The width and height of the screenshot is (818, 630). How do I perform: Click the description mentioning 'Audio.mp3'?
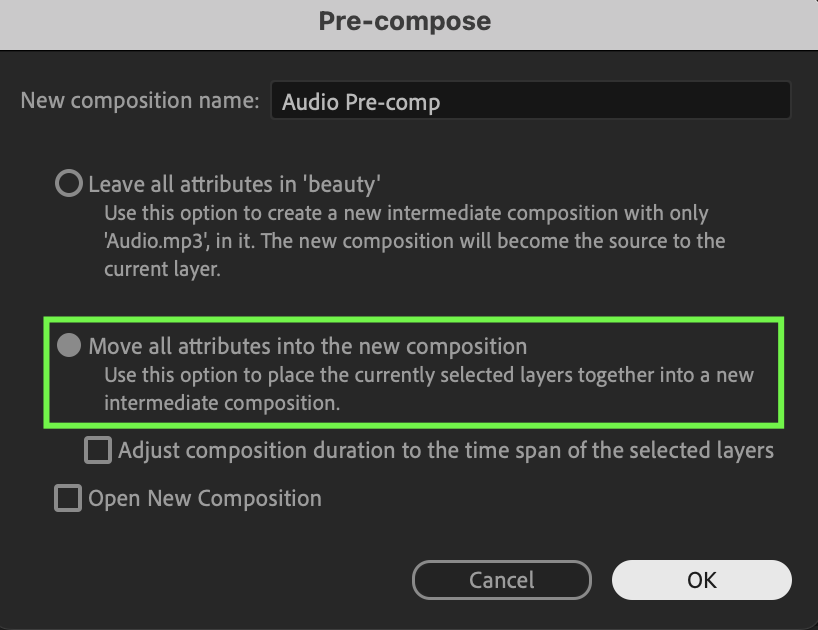(x=415, y=241)
